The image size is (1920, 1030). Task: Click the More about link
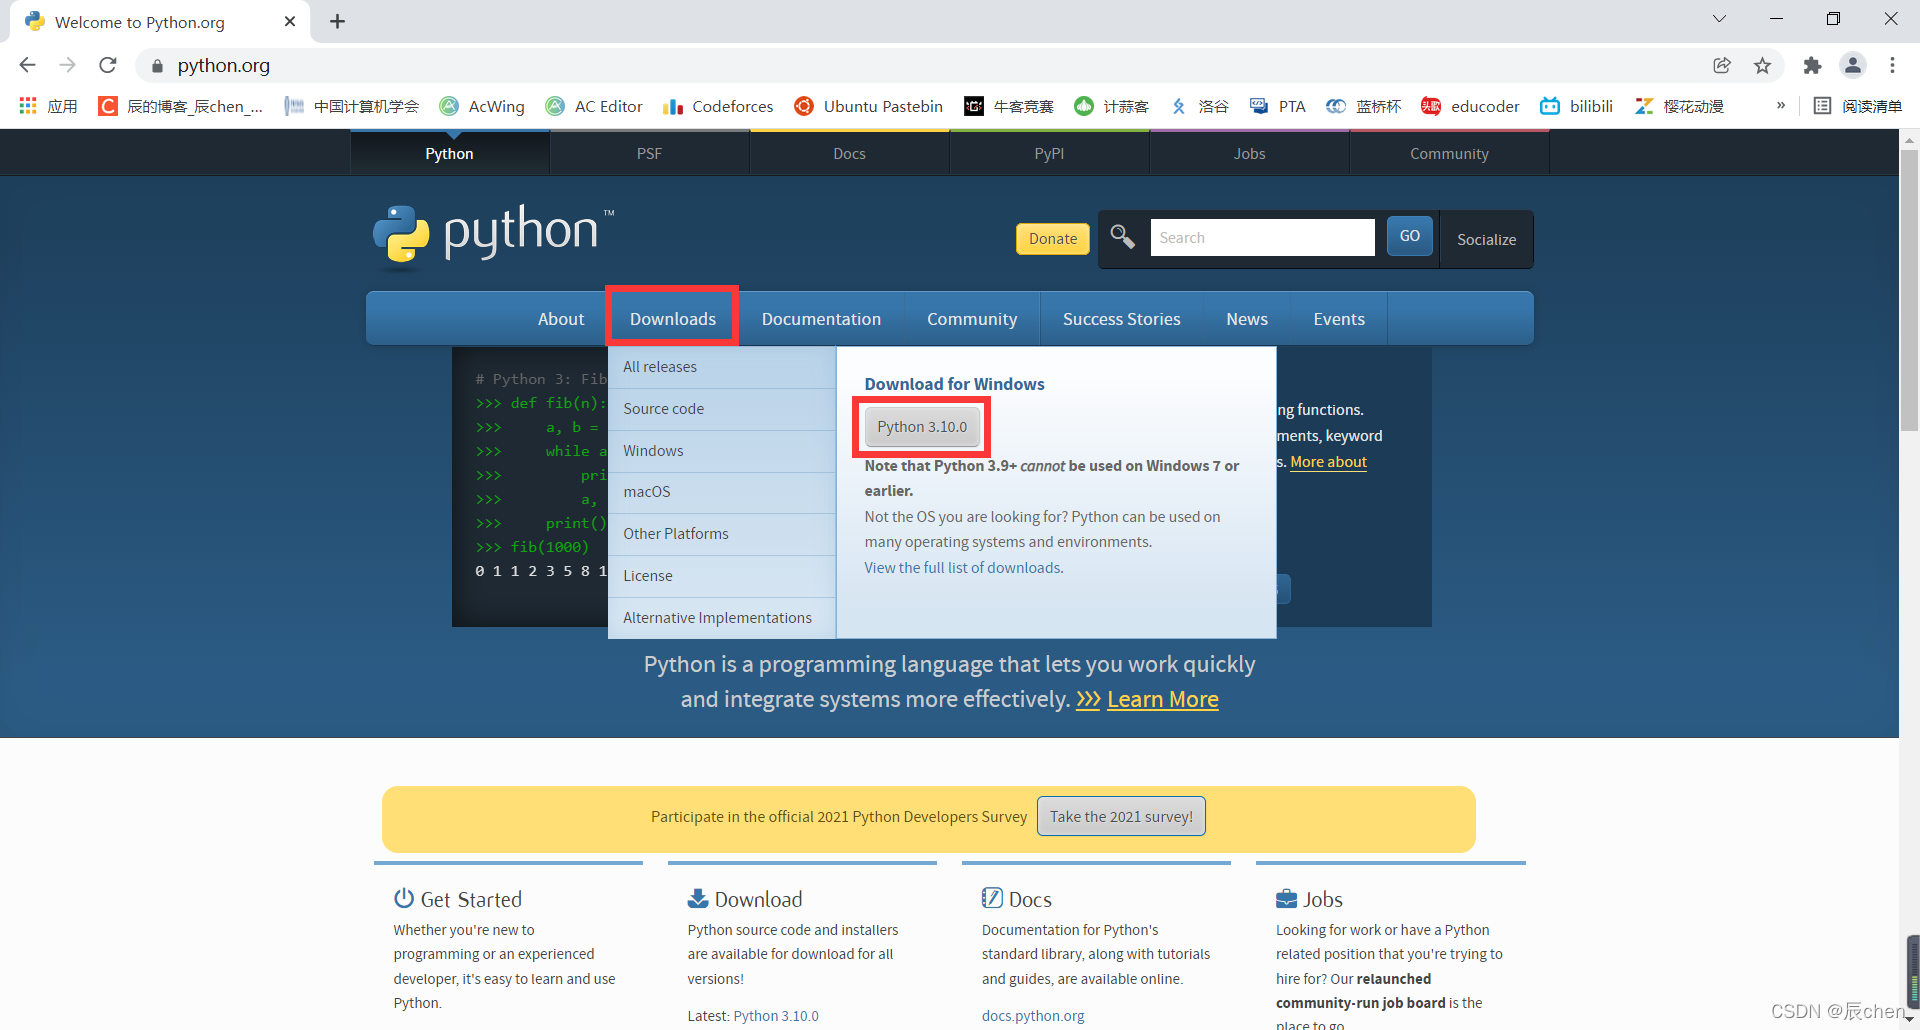pos(1328,462)
